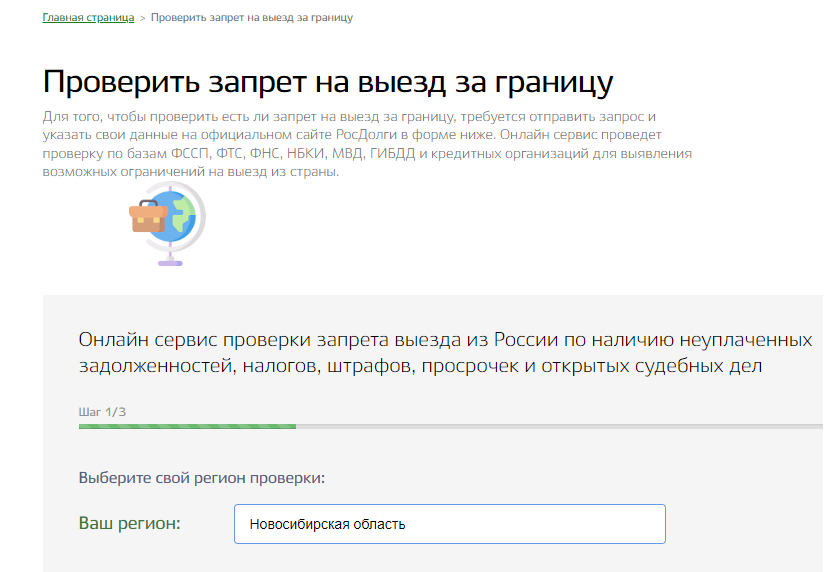Click the breadcrumb separator arrow
The width and height of the screenshot is (824, 572).
142,18
